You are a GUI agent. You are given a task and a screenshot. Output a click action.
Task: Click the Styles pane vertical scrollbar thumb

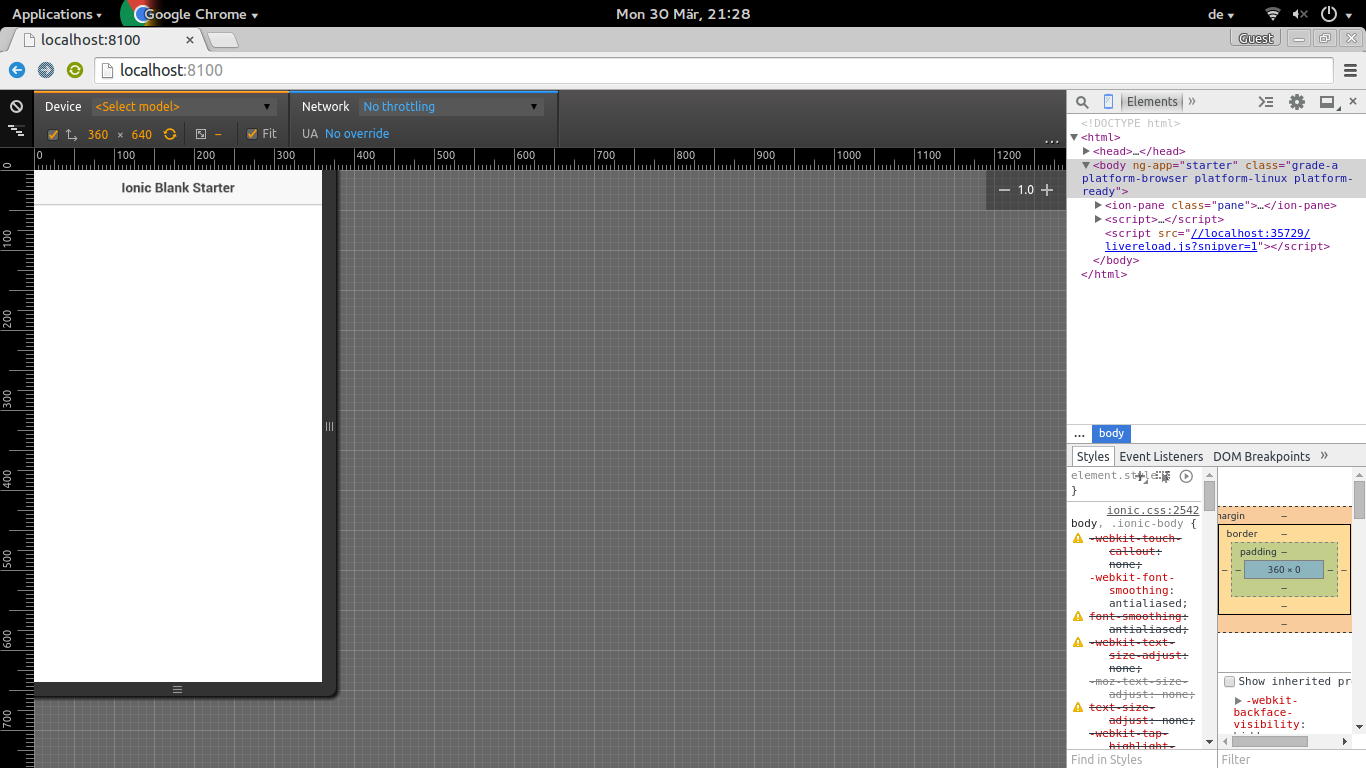click(1209, 496)
